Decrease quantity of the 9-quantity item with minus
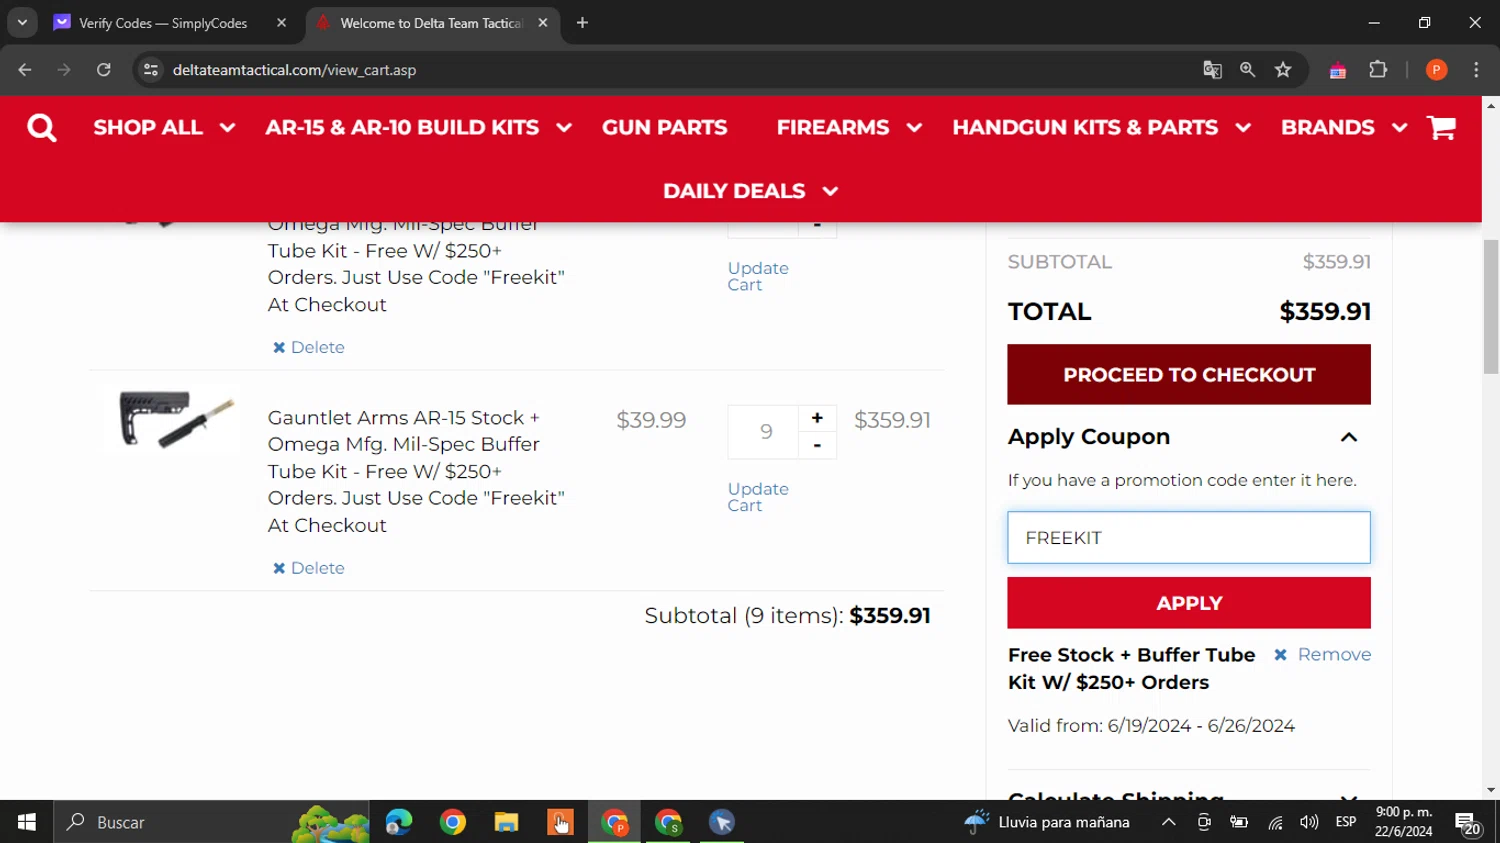Viewport: 1500px width, 843px height. coord(817,445)
